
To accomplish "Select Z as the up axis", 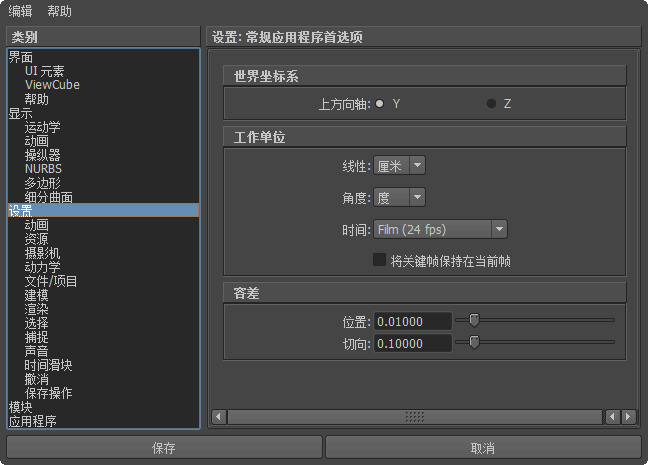I will [x=491, y=103].
